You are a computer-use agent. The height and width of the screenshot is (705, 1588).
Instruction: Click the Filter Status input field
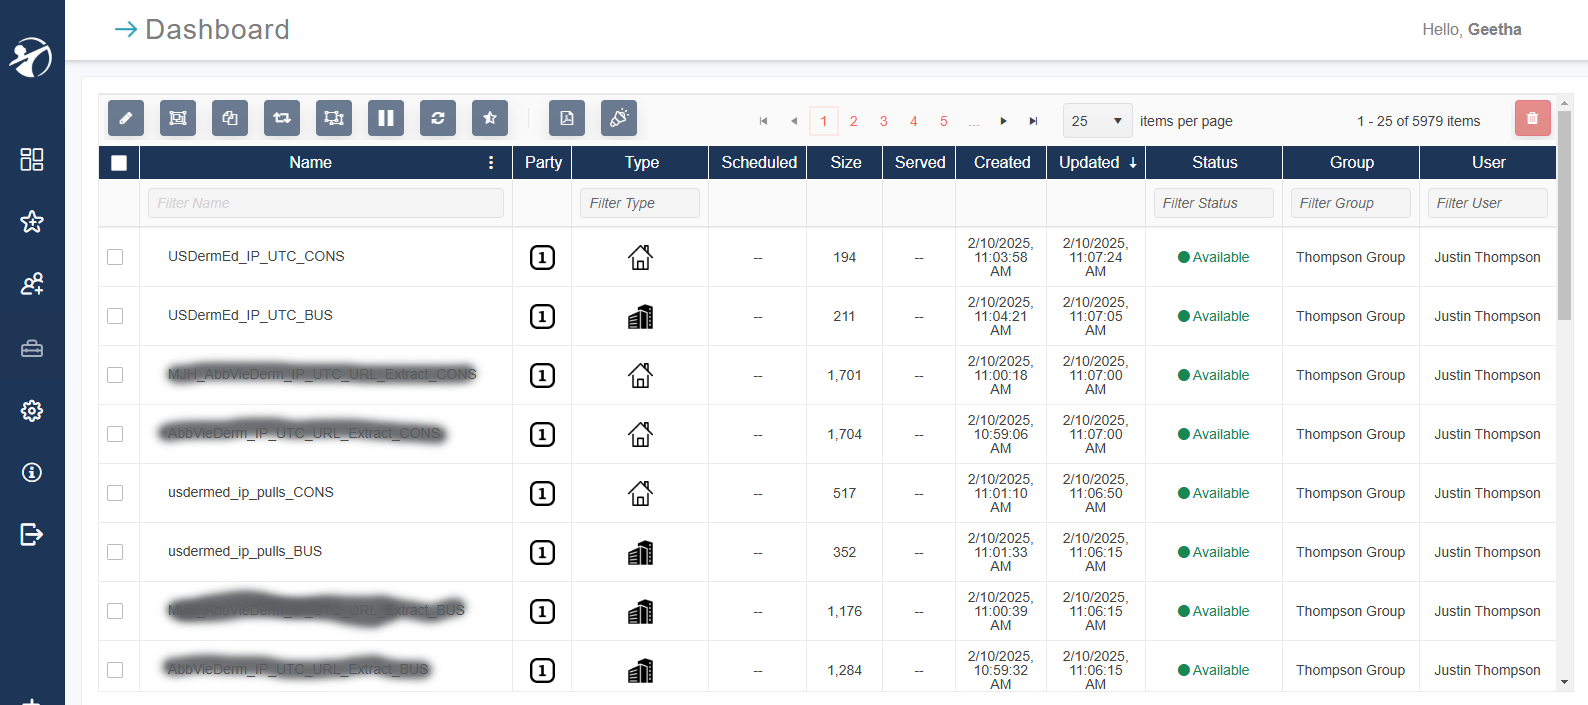point(1213,203)
